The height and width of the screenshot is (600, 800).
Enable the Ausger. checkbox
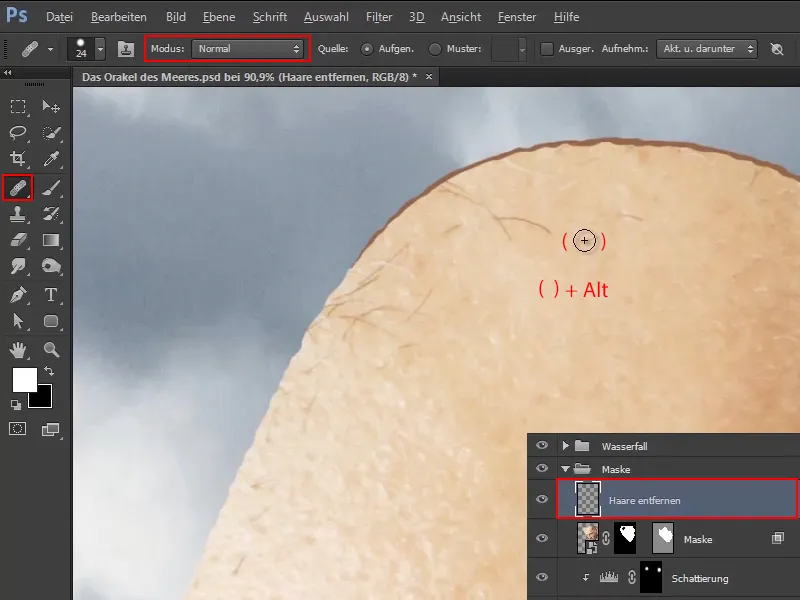pyautogui.click(x=547, y=49)
